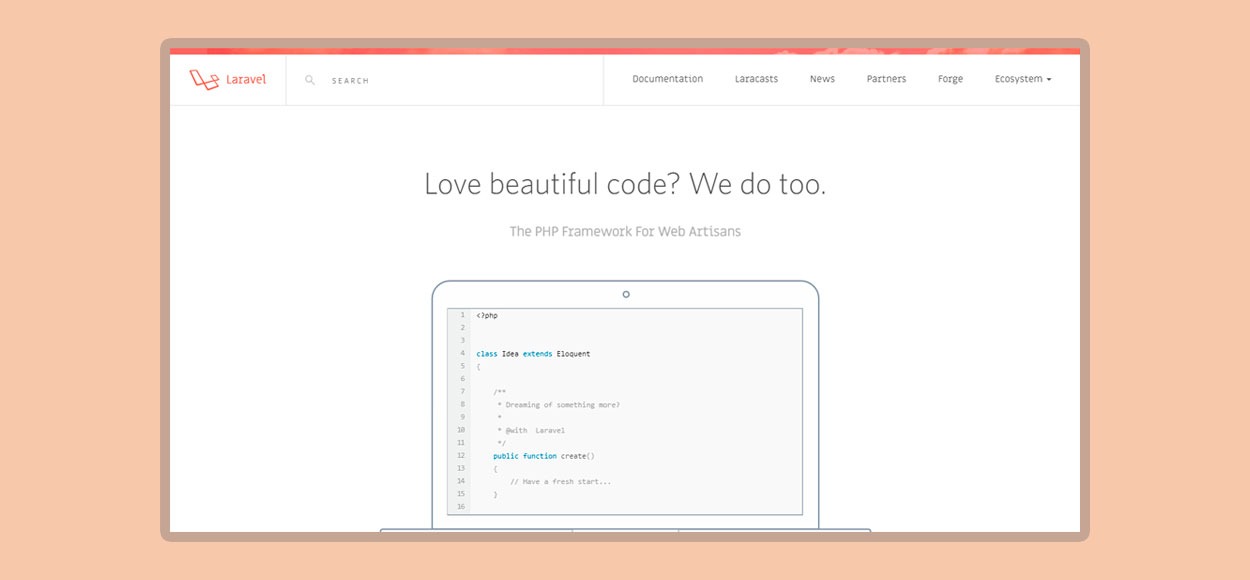Click the Laravel logo icon

[204, 80]
